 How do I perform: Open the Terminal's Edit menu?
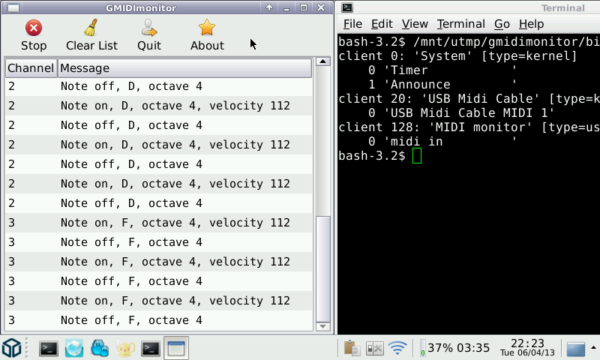coord(382,24)
